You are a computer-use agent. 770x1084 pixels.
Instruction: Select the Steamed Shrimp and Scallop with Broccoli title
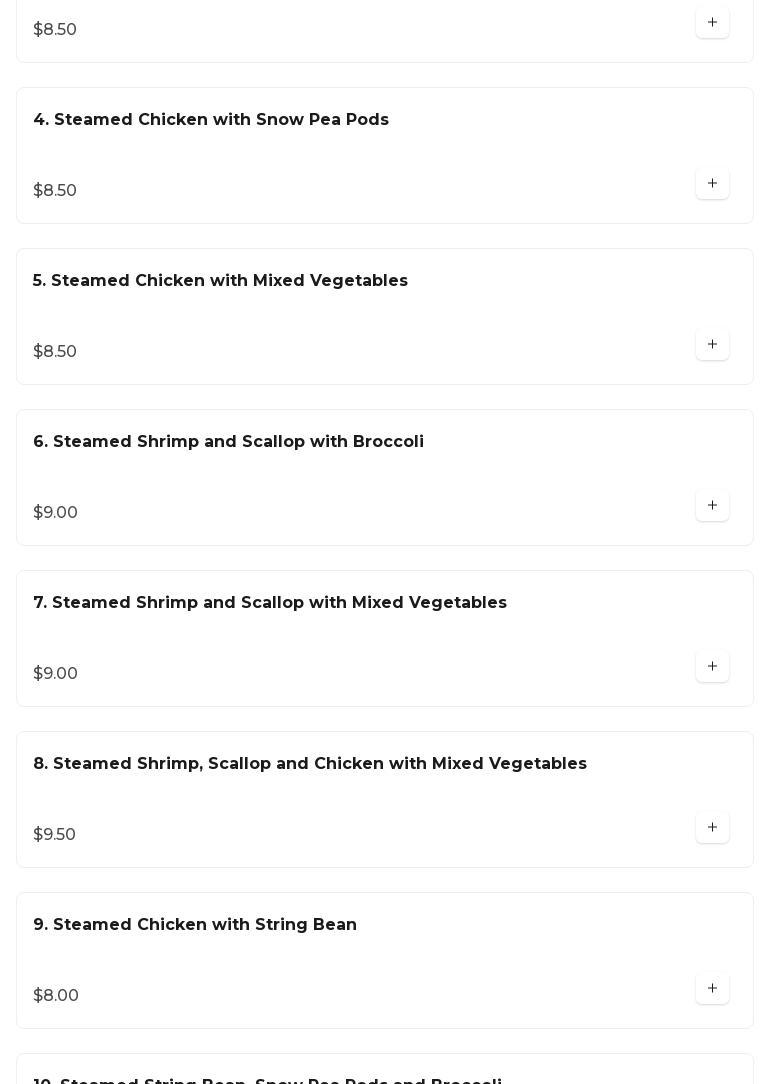(x=228, y=442)
